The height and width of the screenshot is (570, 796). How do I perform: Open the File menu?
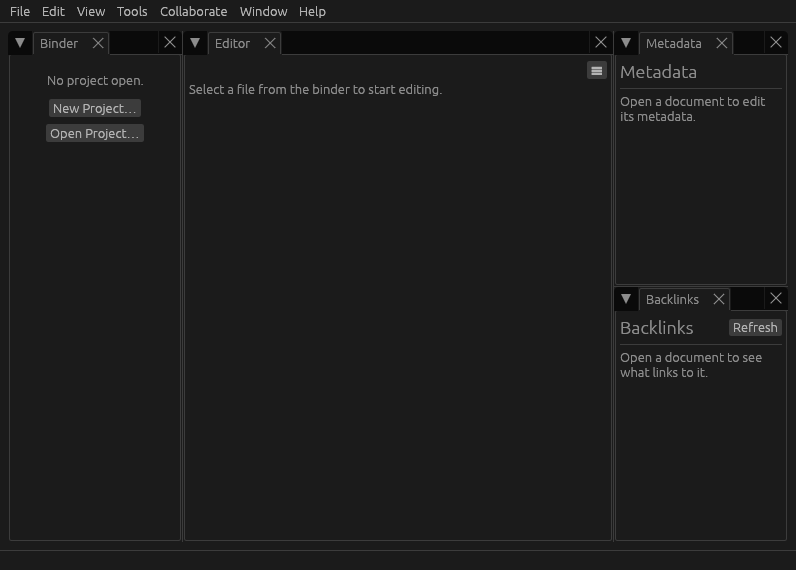(20, 11)
